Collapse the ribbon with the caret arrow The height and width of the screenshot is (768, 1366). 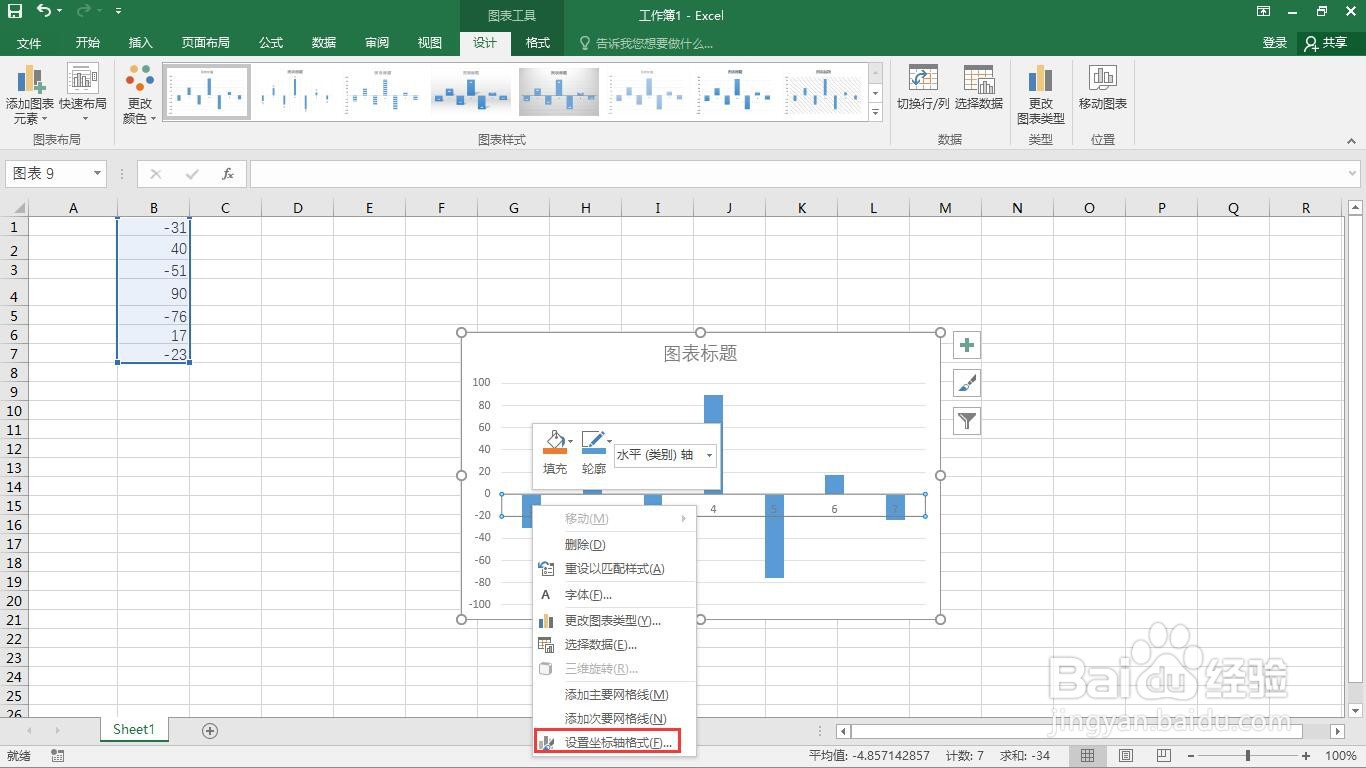(x=1353, y=141)
